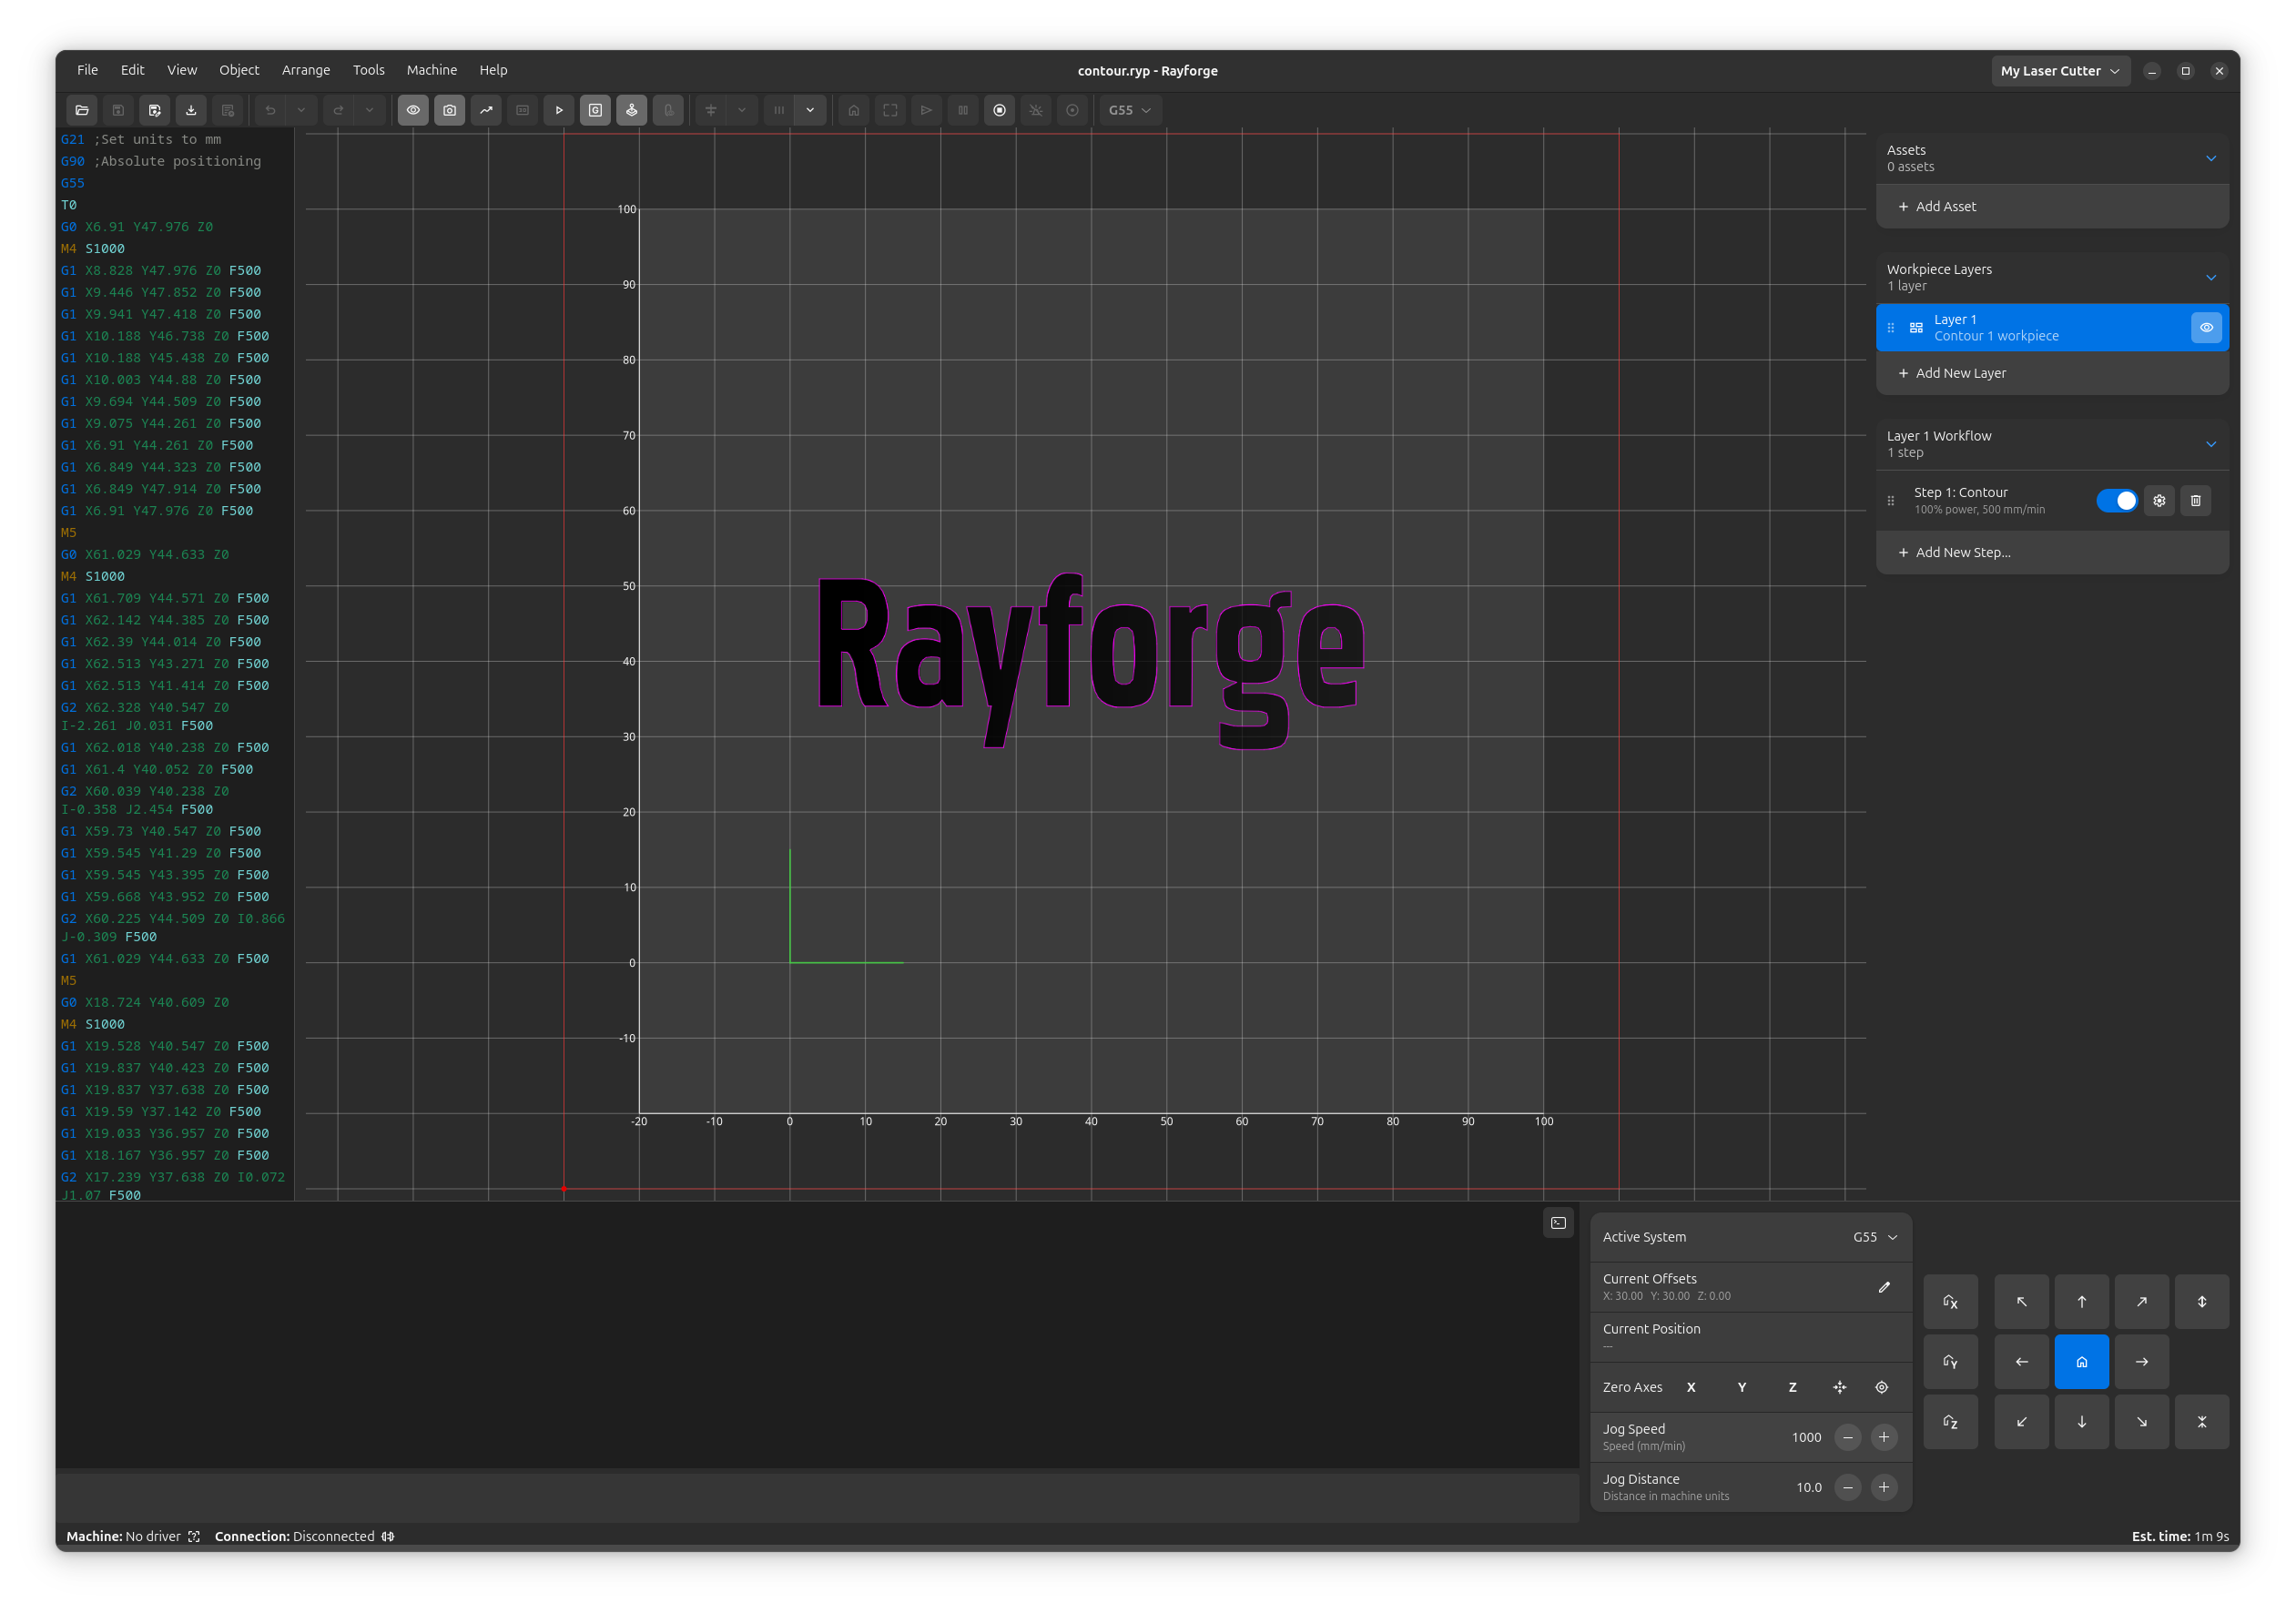2296x1613 pixels.
Task: Click the frame workpiece outline icon
Action: click(x=890, y=110)
